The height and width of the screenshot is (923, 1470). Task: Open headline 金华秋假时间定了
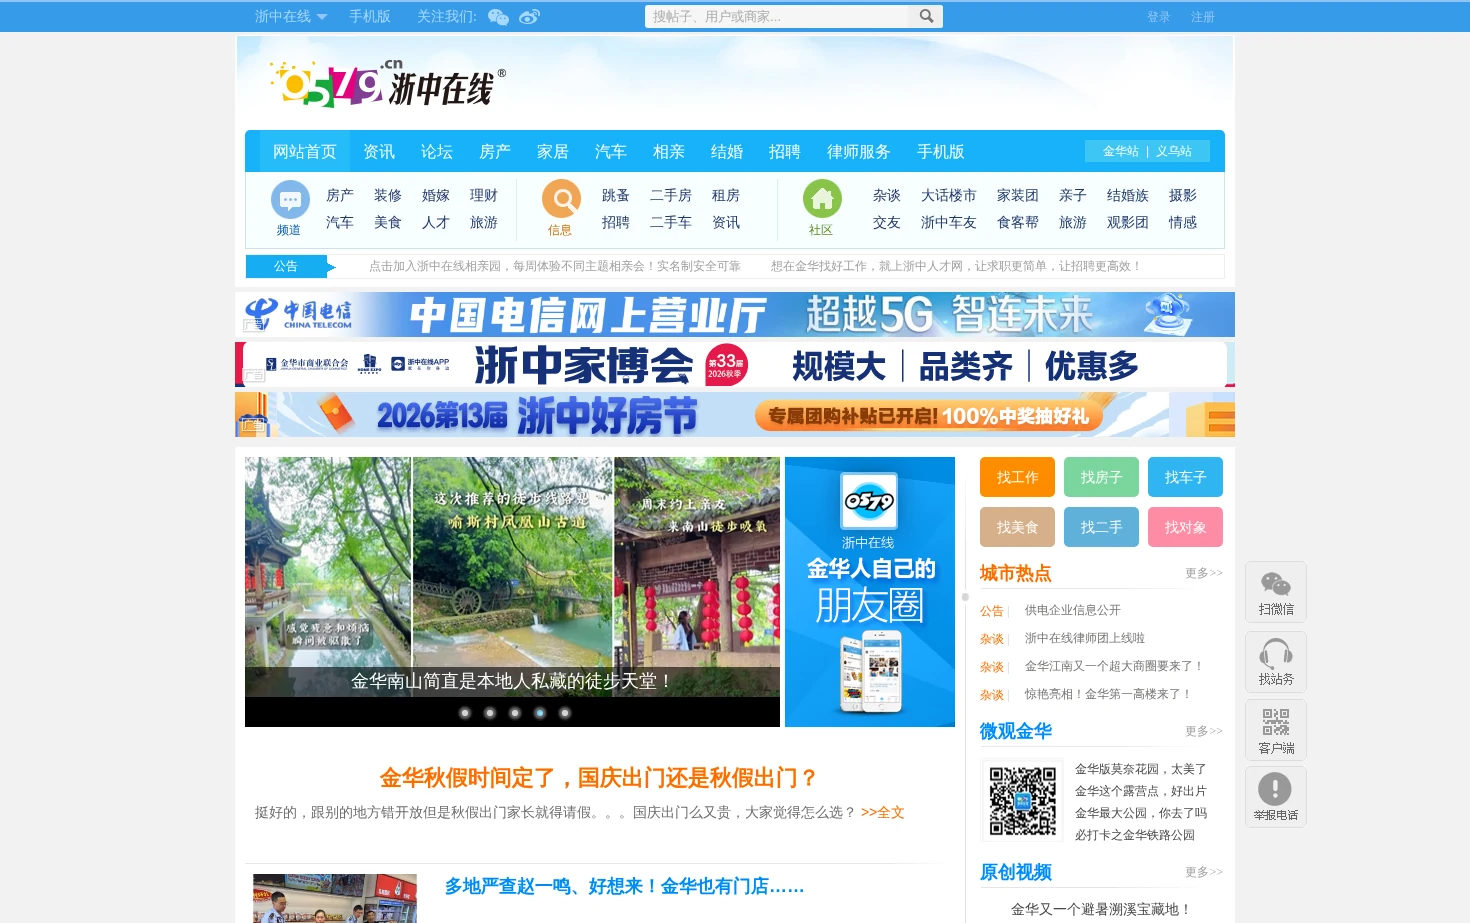click(599, 778)
